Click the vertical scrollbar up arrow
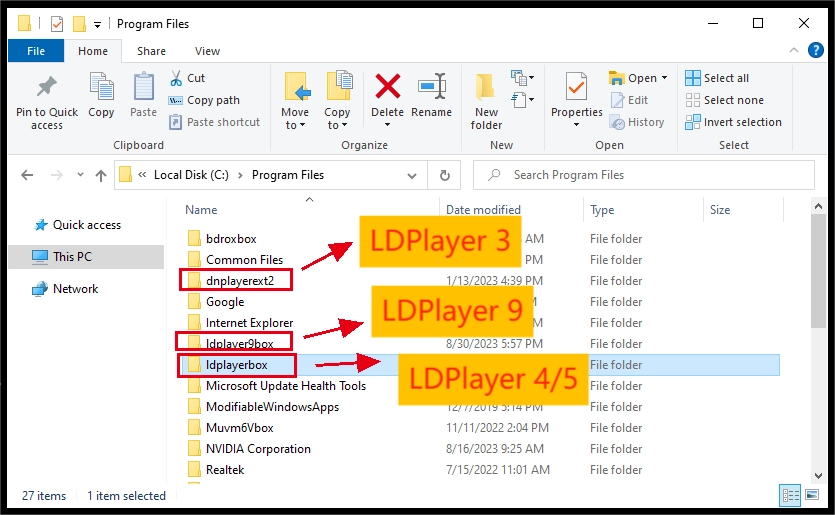The height and width of the screenshot is (515, 835). [x=818, y=206]
